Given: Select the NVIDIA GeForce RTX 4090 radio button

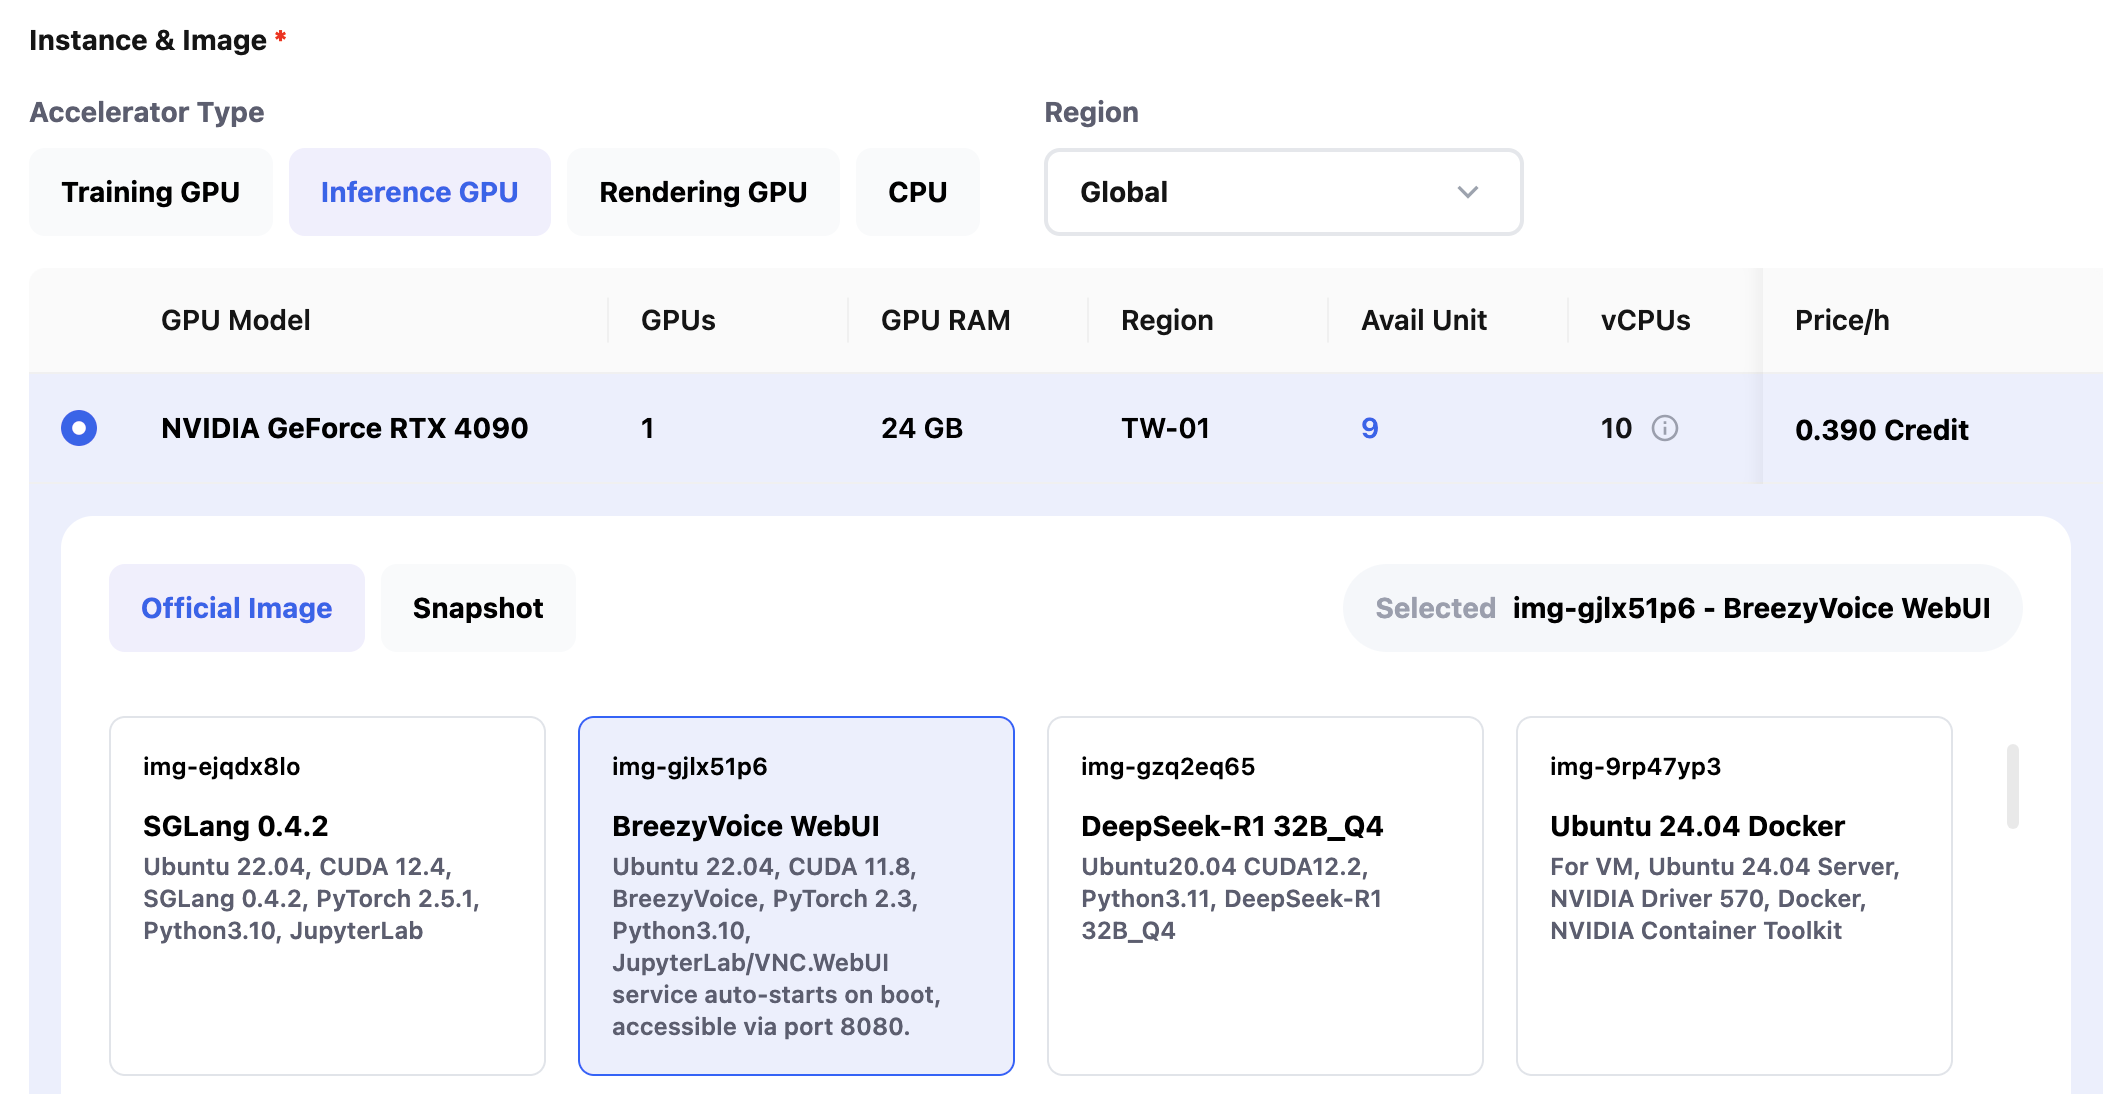Looking at the screenshot, I should (x=79, y=428).
